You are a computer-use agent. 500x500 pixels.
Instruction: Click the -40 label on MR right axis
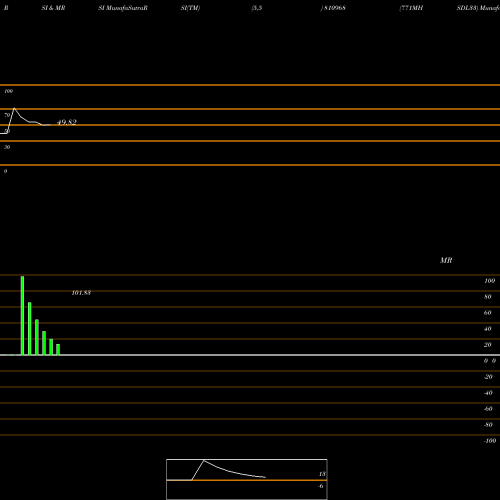[x=488, y=393]
